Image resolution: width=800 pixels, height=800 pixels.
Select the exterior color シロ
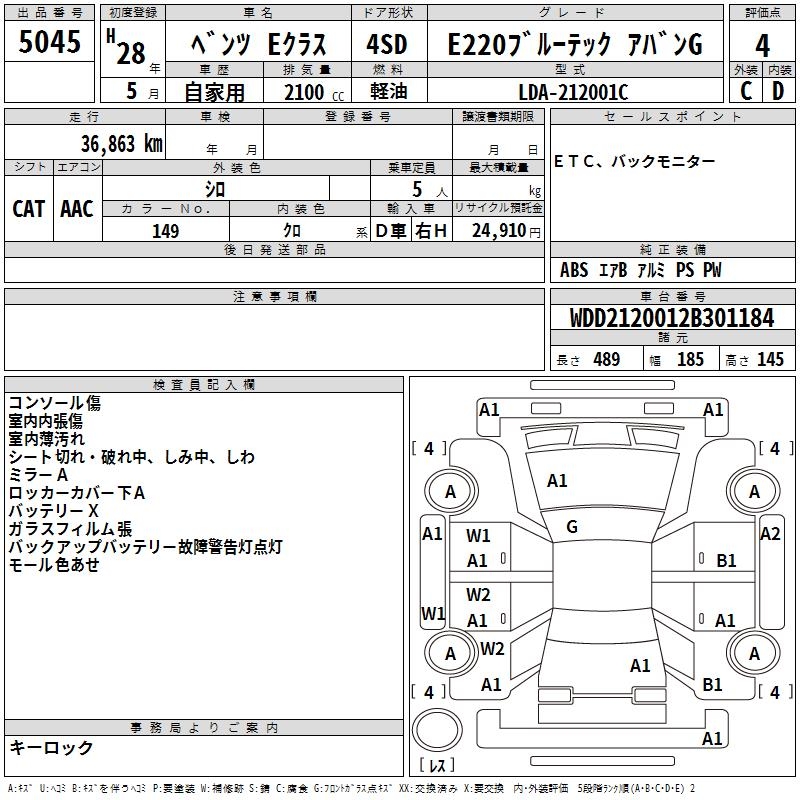coord(215,189)
